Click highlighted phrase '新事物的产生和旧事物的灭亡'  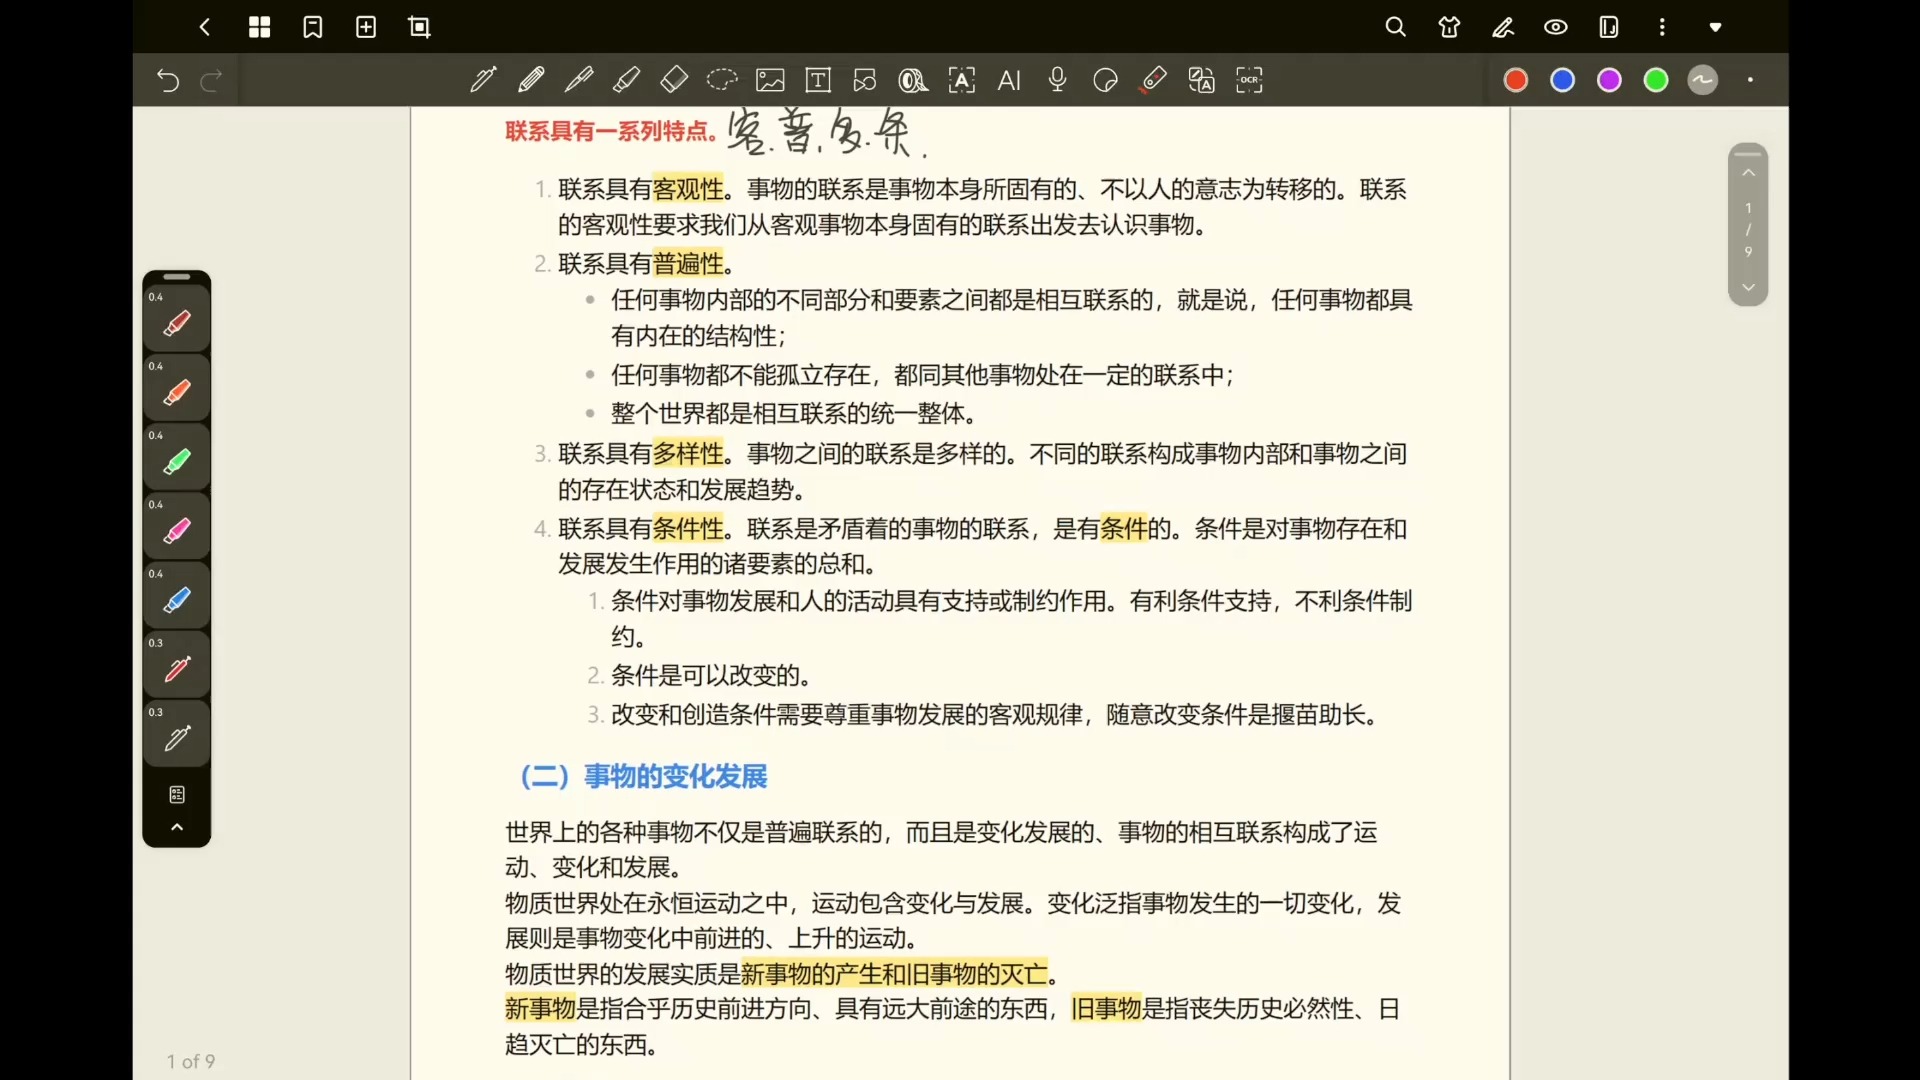pos(894,974)
